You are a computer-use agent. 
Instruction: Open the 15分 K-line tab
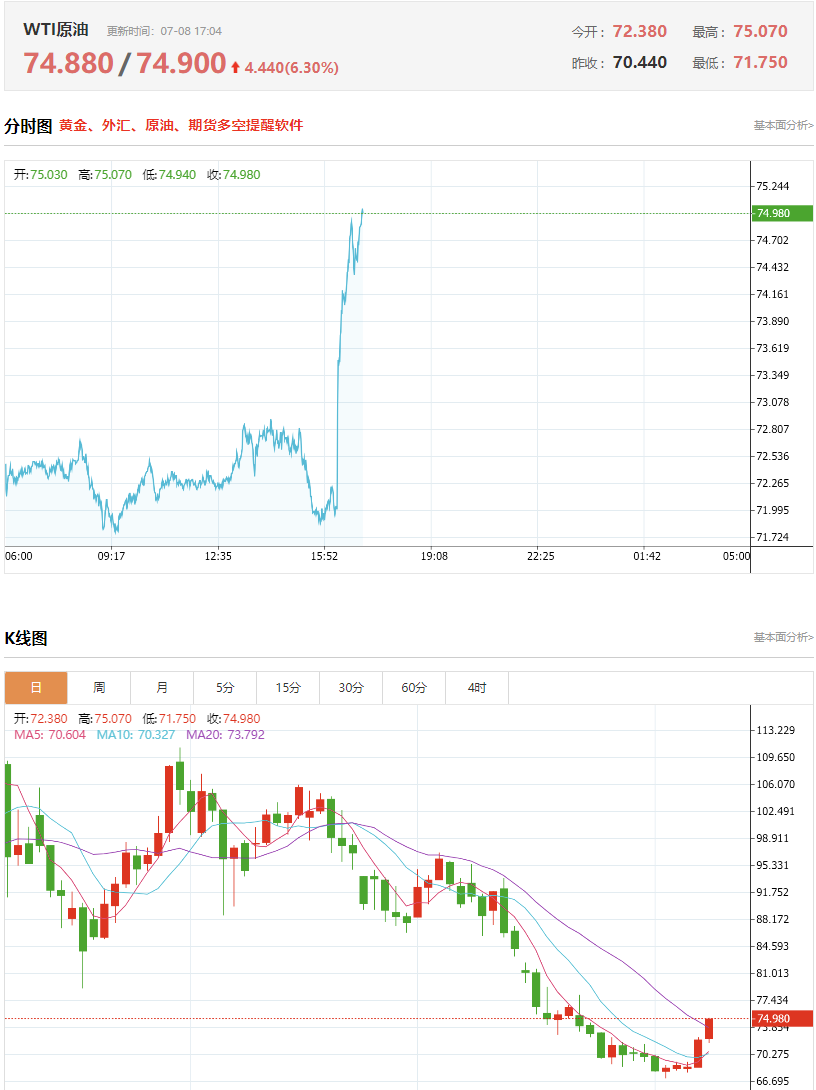[288, 688]
